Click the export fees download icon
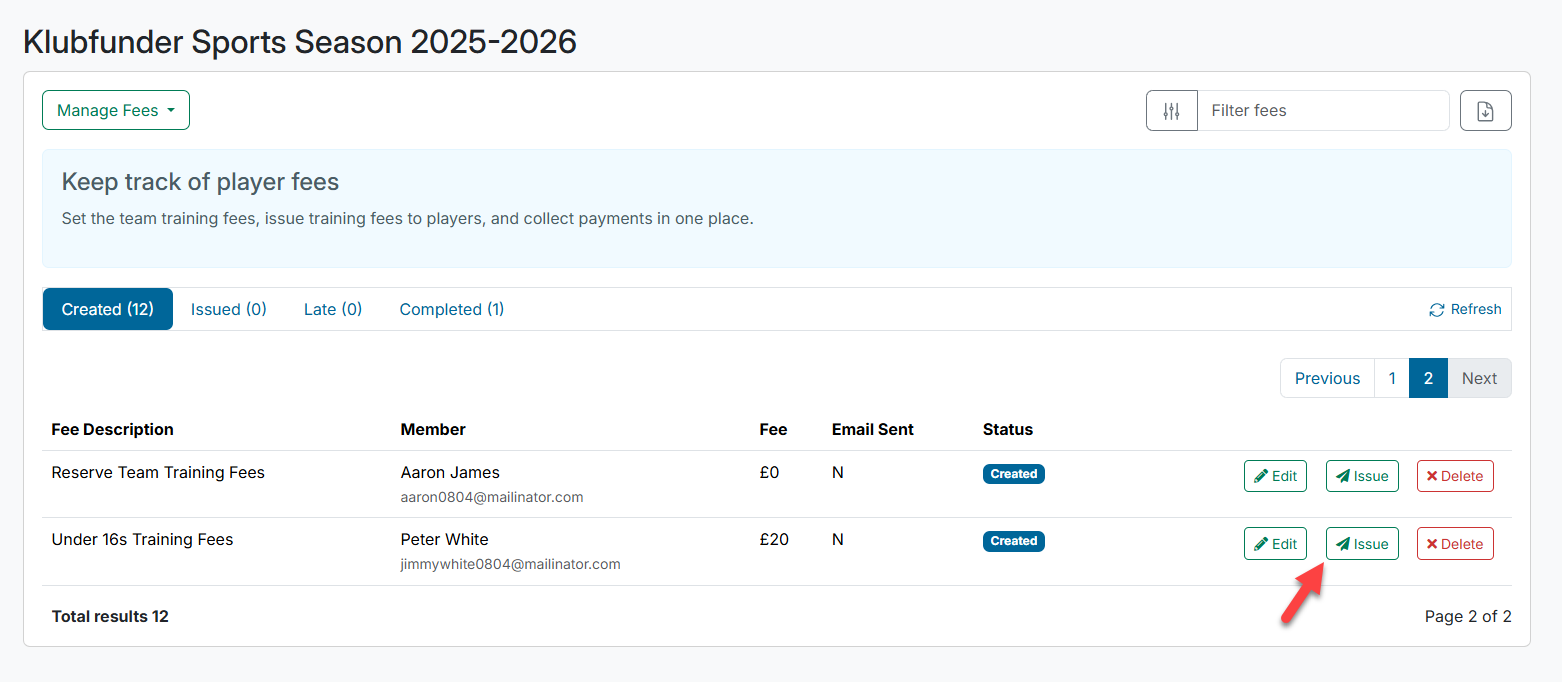The image size is (1562, 682). 1486,110
